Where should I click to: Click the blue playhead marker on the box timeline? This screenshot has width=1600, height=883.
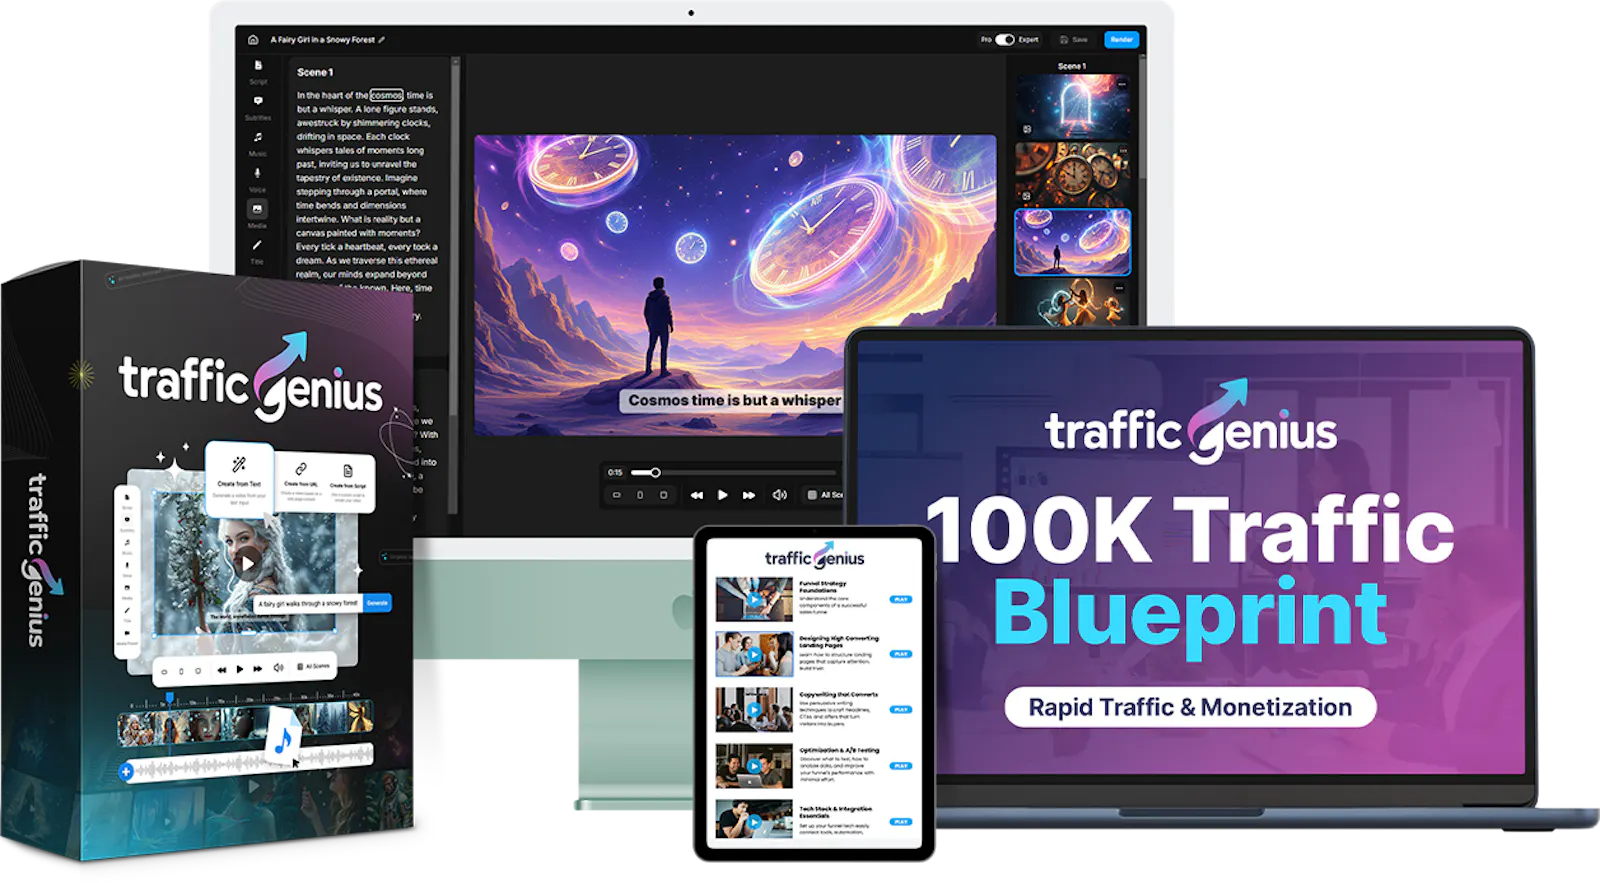pos(169,698)
